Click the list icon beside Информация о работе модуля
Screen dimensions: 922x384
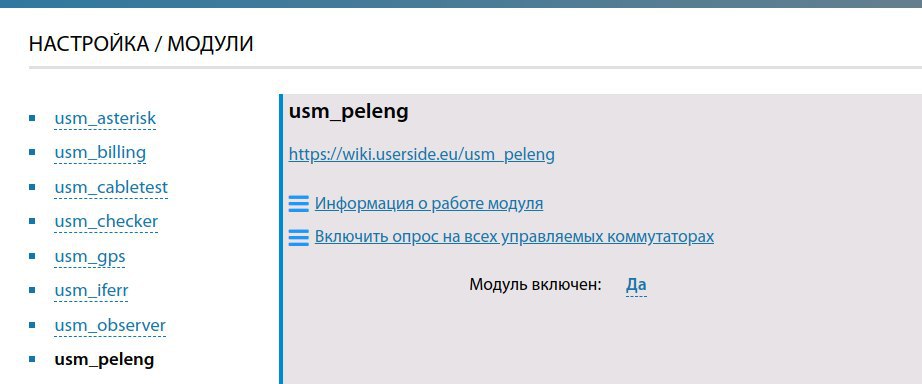299,204
